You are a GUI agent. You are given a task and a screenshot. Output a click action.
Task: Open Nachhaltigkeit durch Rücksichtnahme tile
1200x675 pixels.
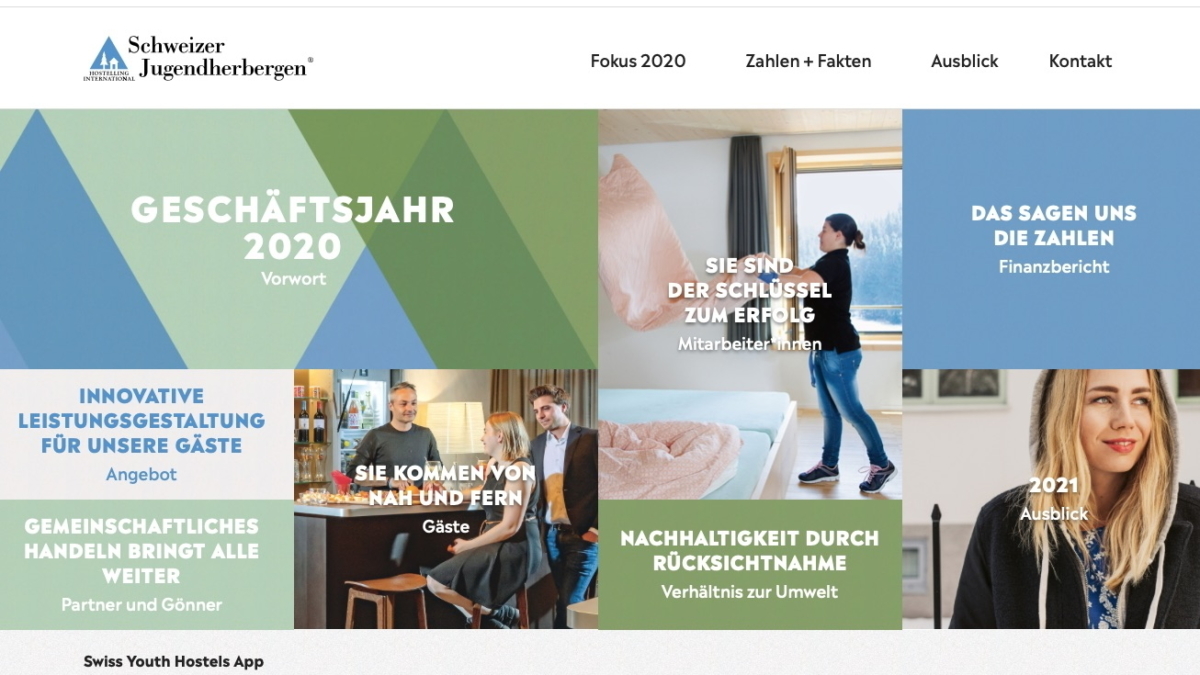point(750,564)
